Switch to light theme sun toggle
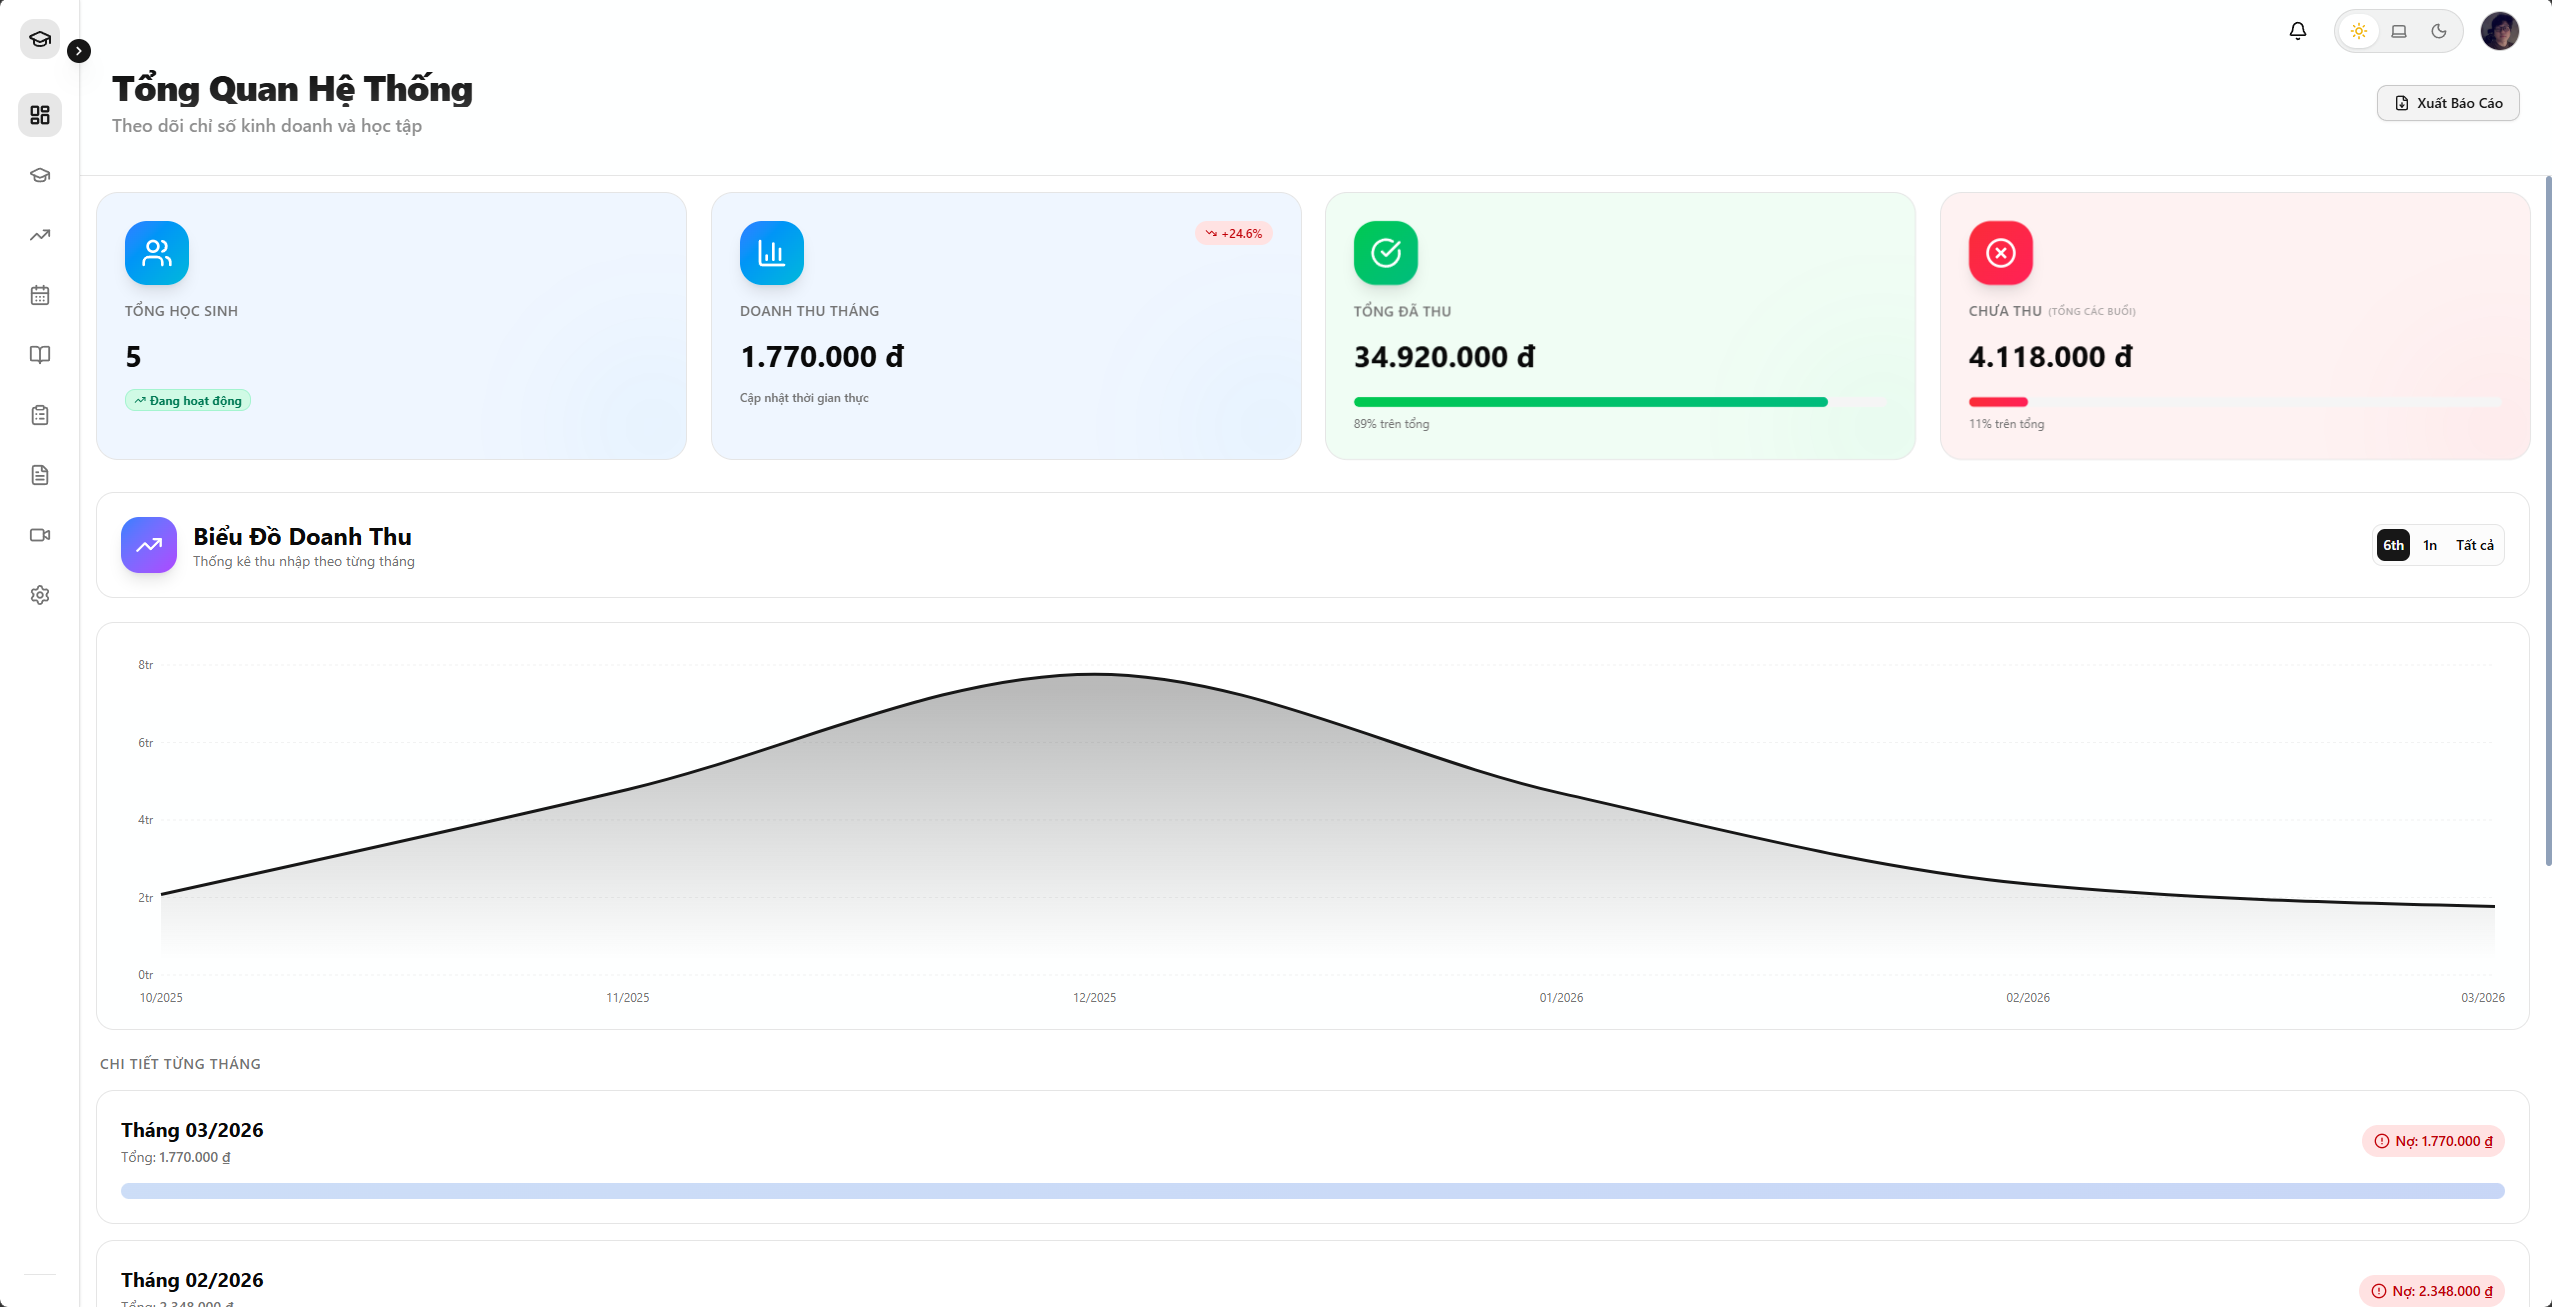 click(2359, 31)
